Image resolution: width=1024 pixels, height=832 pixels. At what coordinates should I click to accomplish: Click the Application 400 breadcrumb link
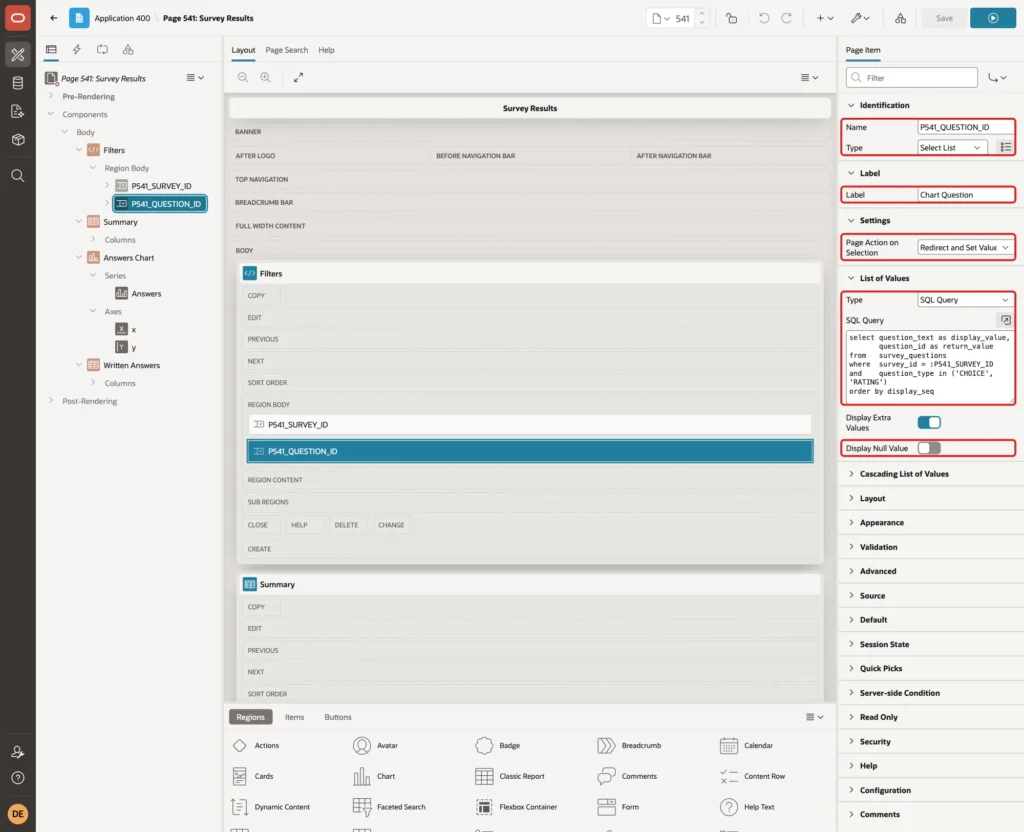(122, 18)
